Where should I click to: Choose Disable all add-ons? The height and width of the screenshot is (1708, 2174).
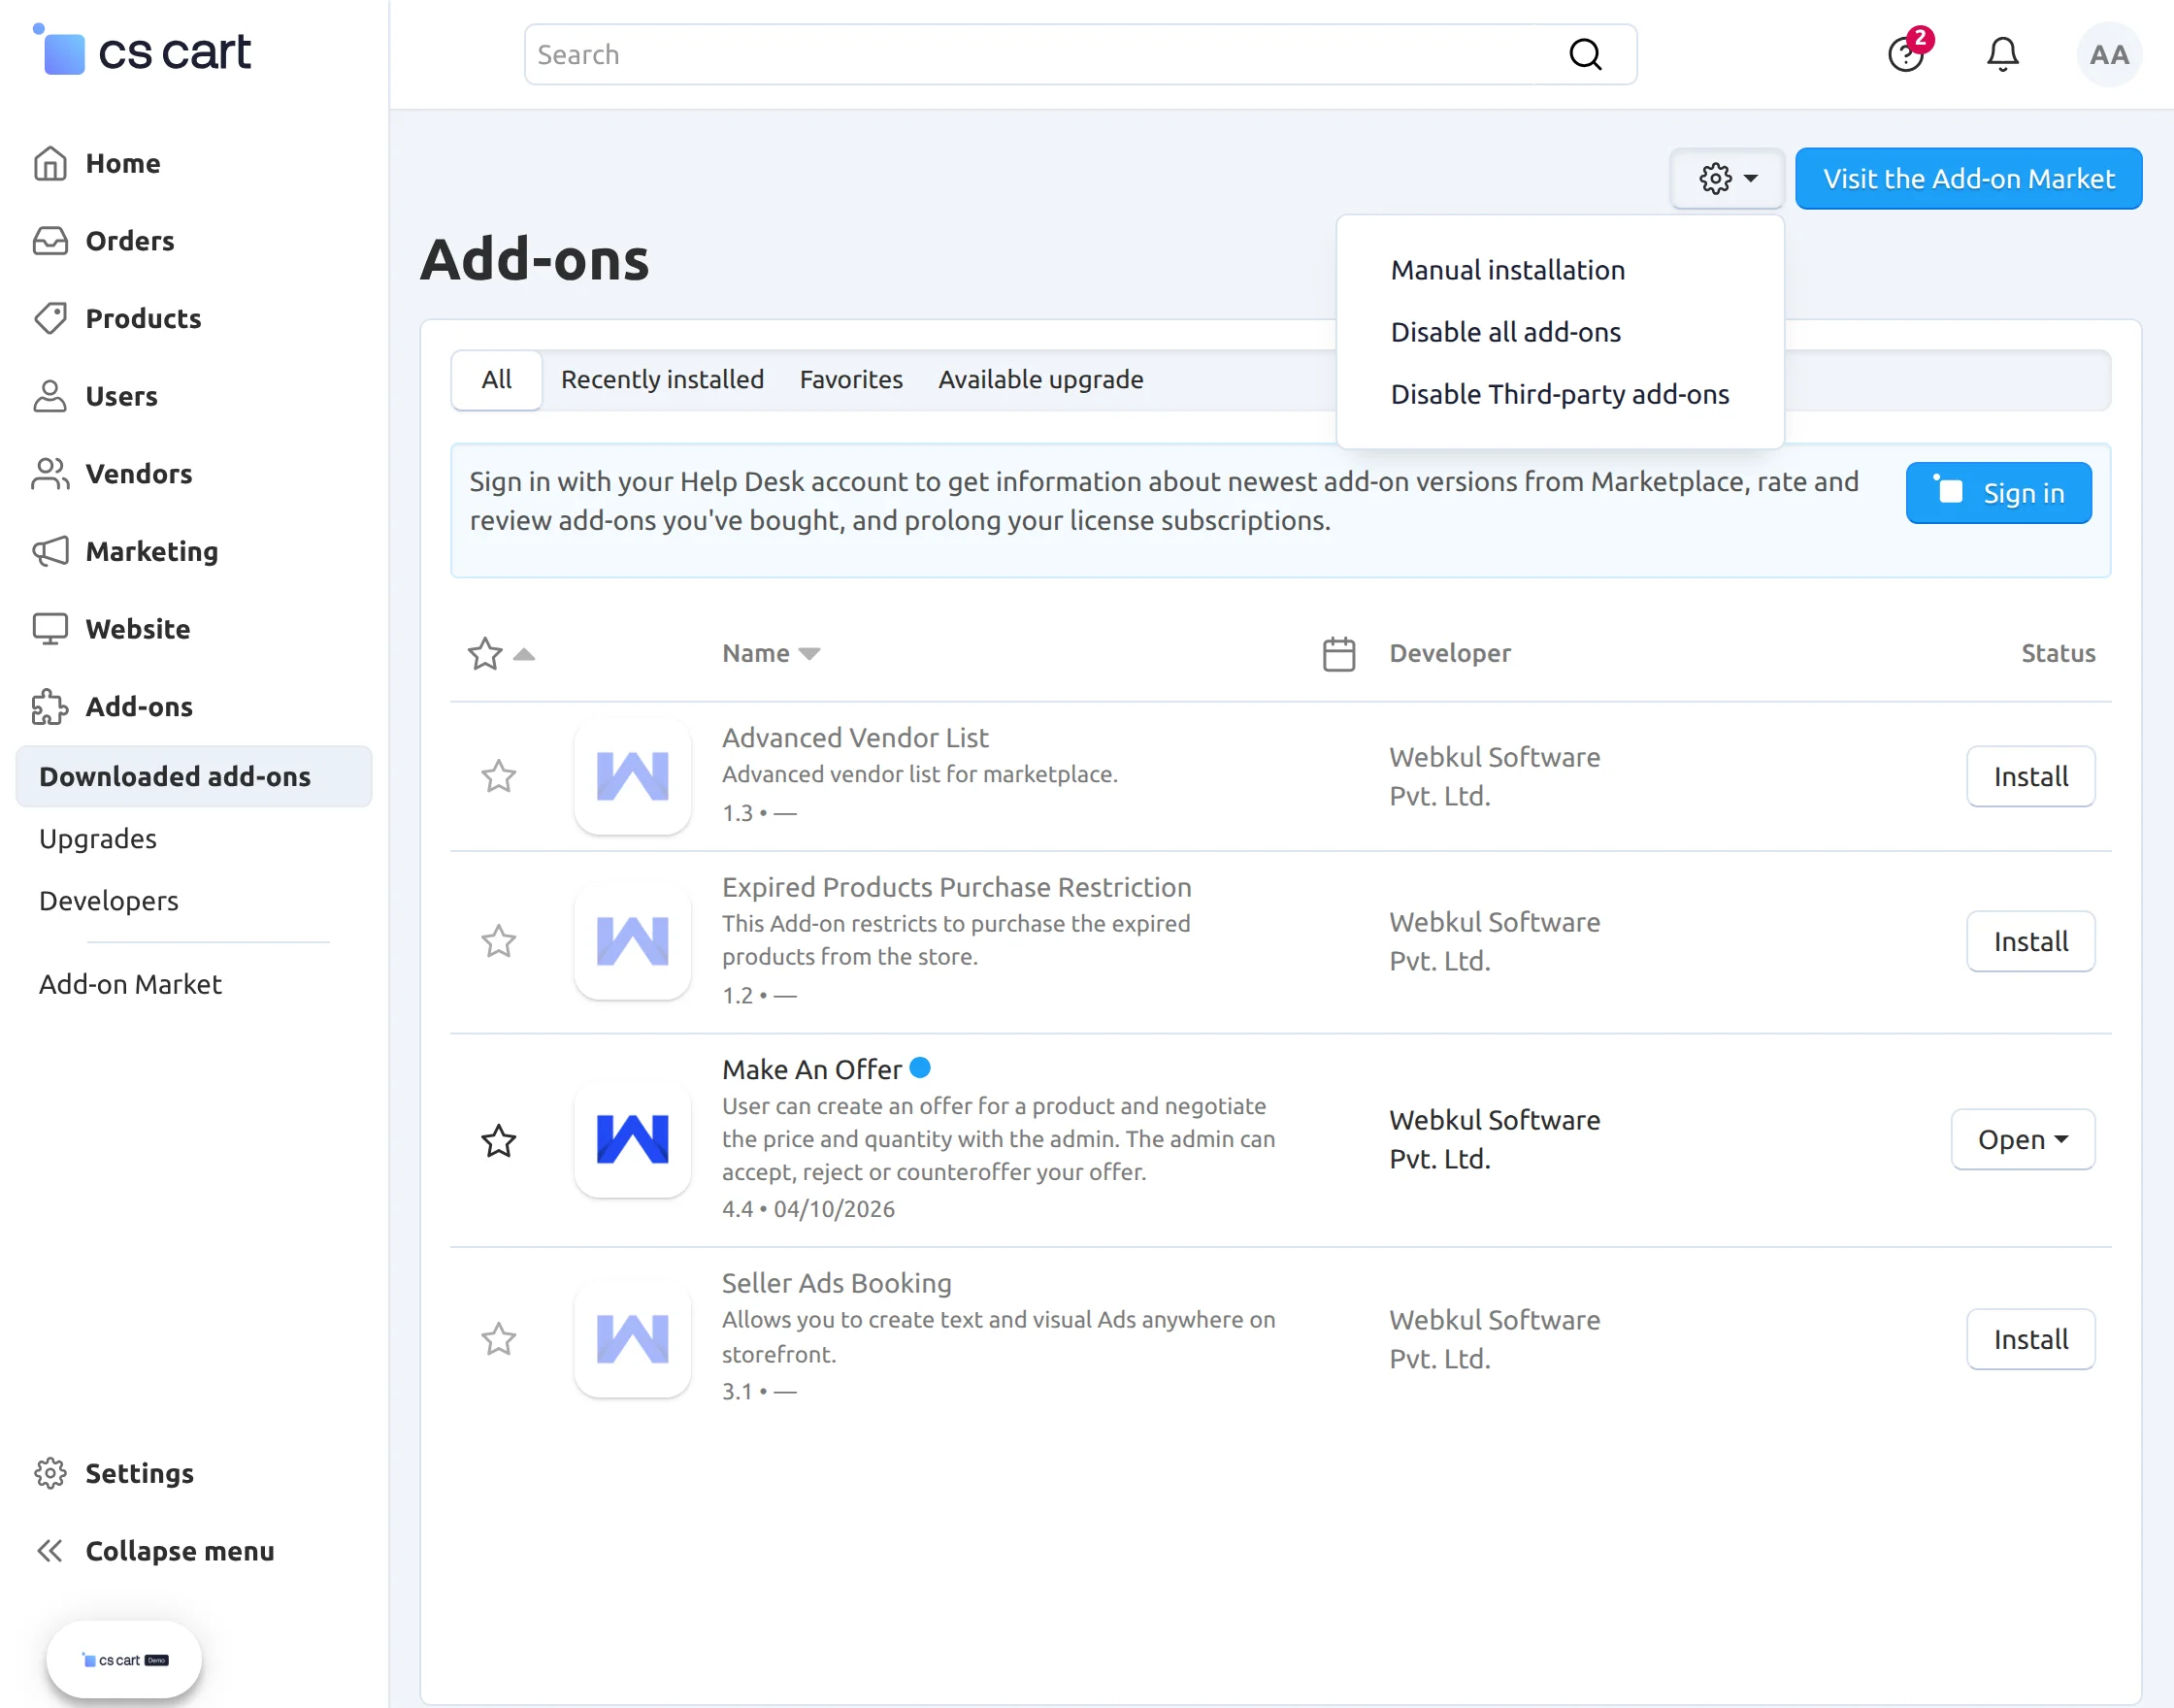click(1505, 332)
